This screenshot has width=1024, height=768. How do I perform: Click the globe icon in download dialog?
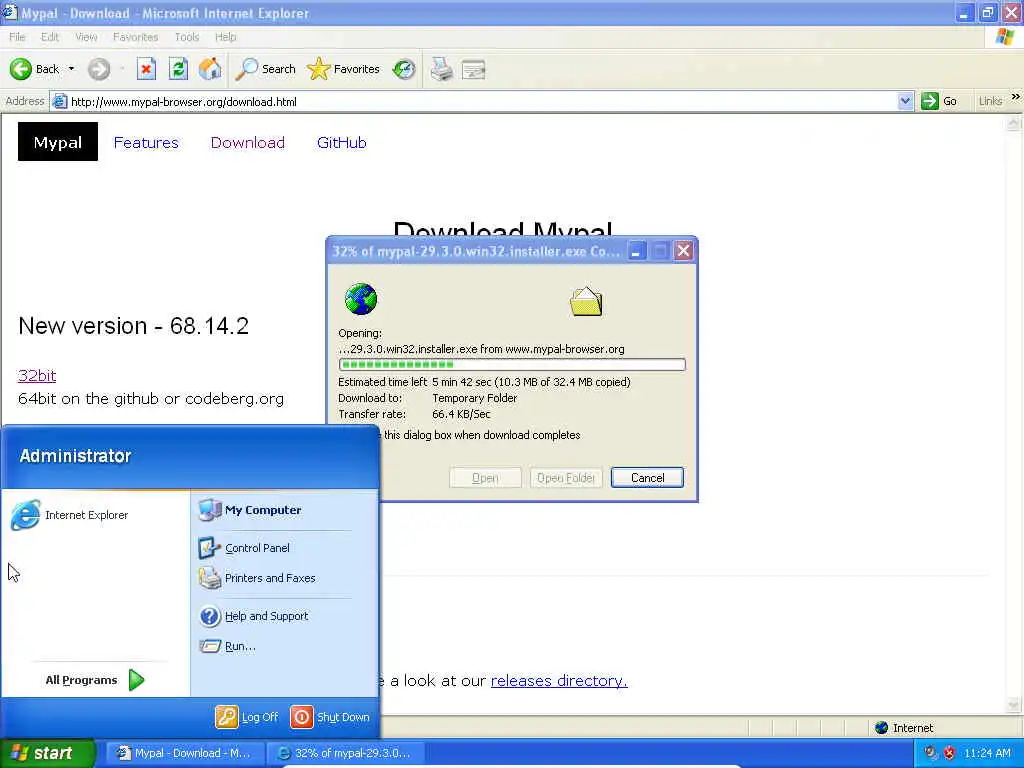coord(360,299)
